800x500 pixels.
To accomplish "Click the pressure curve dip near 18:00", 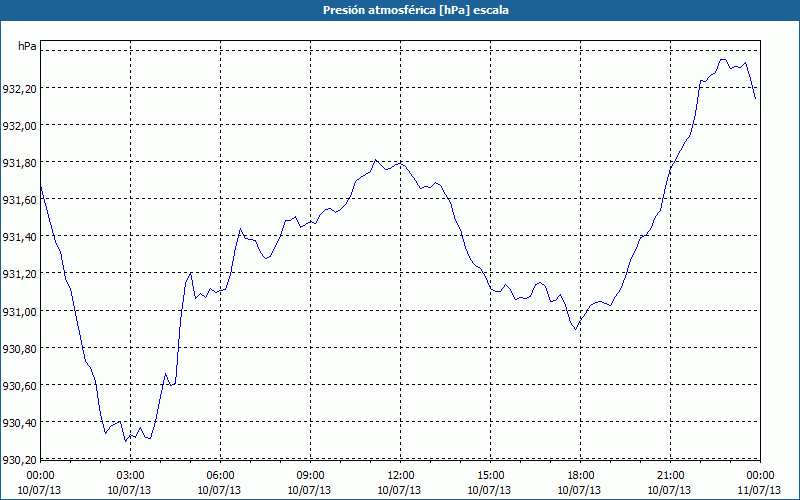I will 576,330.
